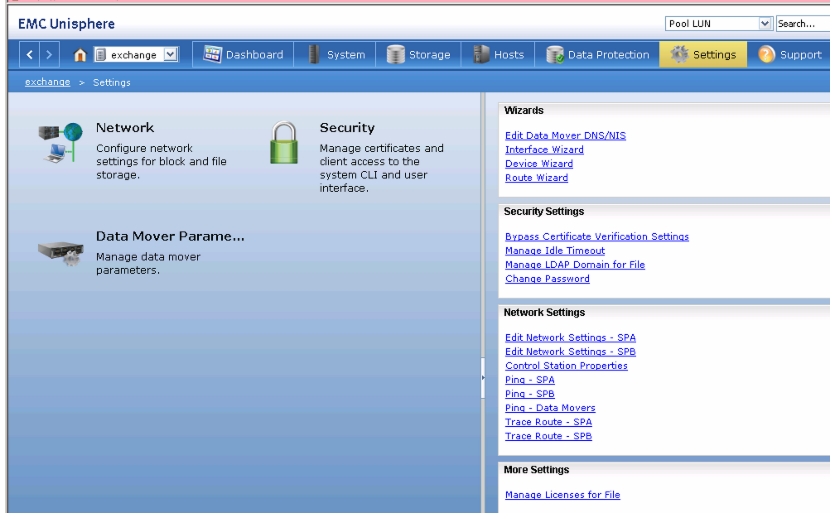Screen dimensions: 837x519
Task: Run Trace Route - SPA
Action: point(548,421)
